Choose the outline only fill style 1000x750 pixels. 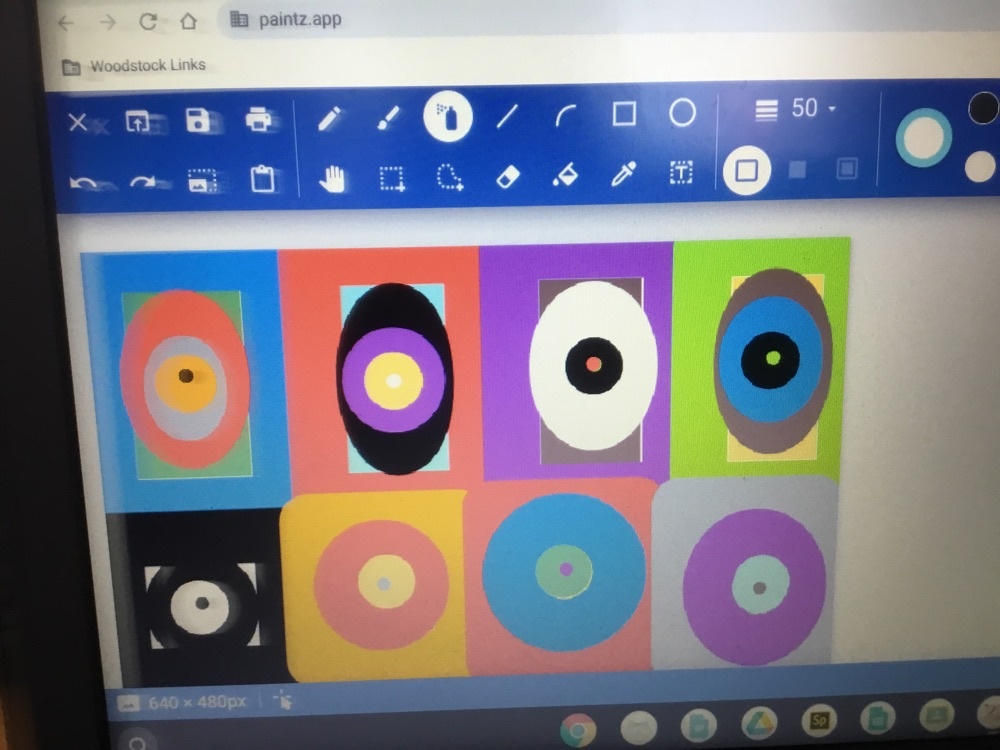point(747,170)
